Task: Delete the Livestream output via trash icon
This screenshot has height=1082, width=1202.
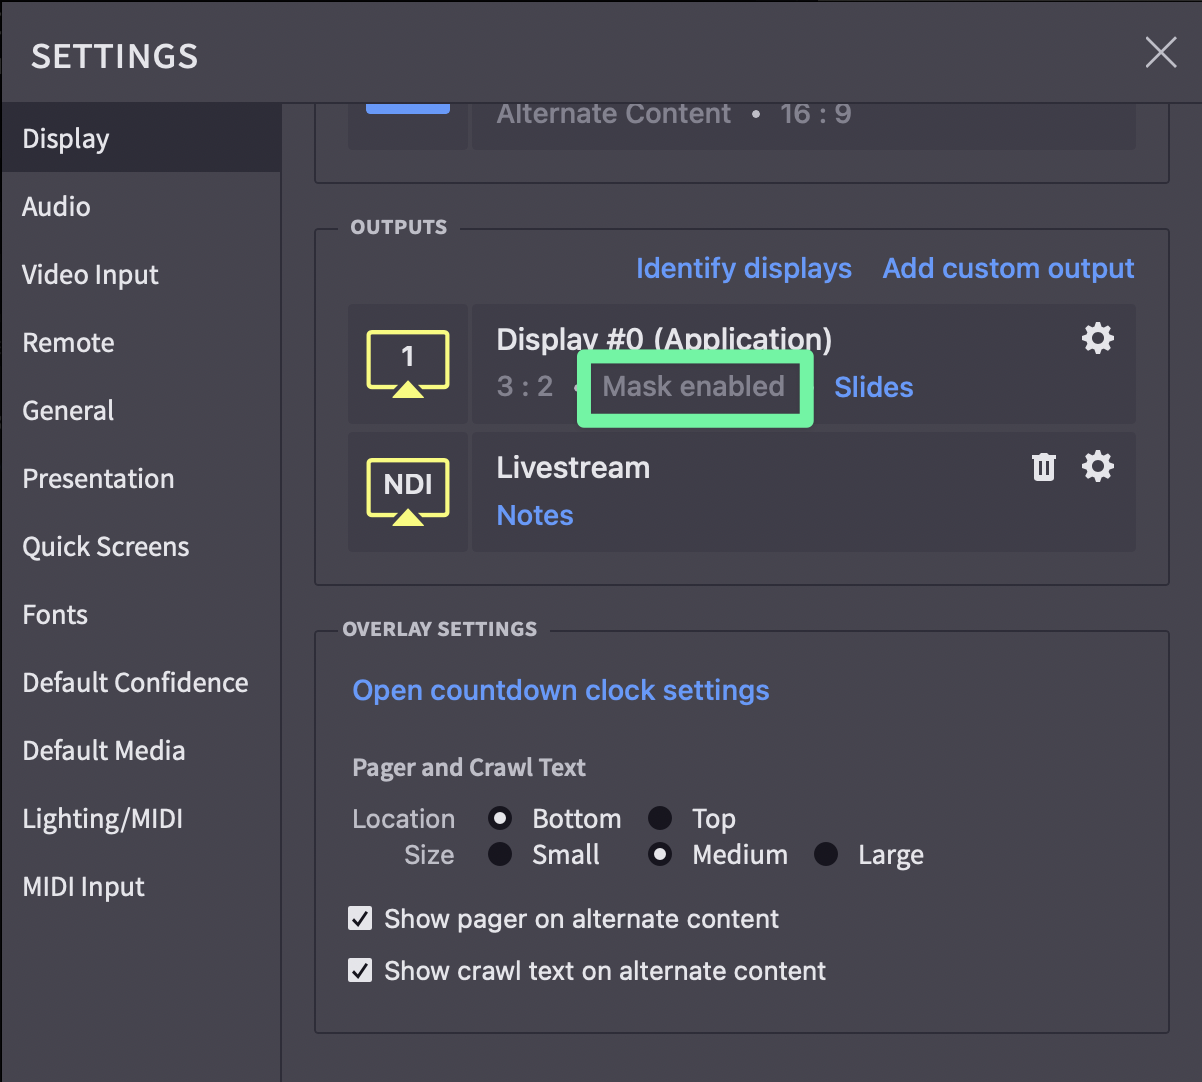Action: (1044, 467)
